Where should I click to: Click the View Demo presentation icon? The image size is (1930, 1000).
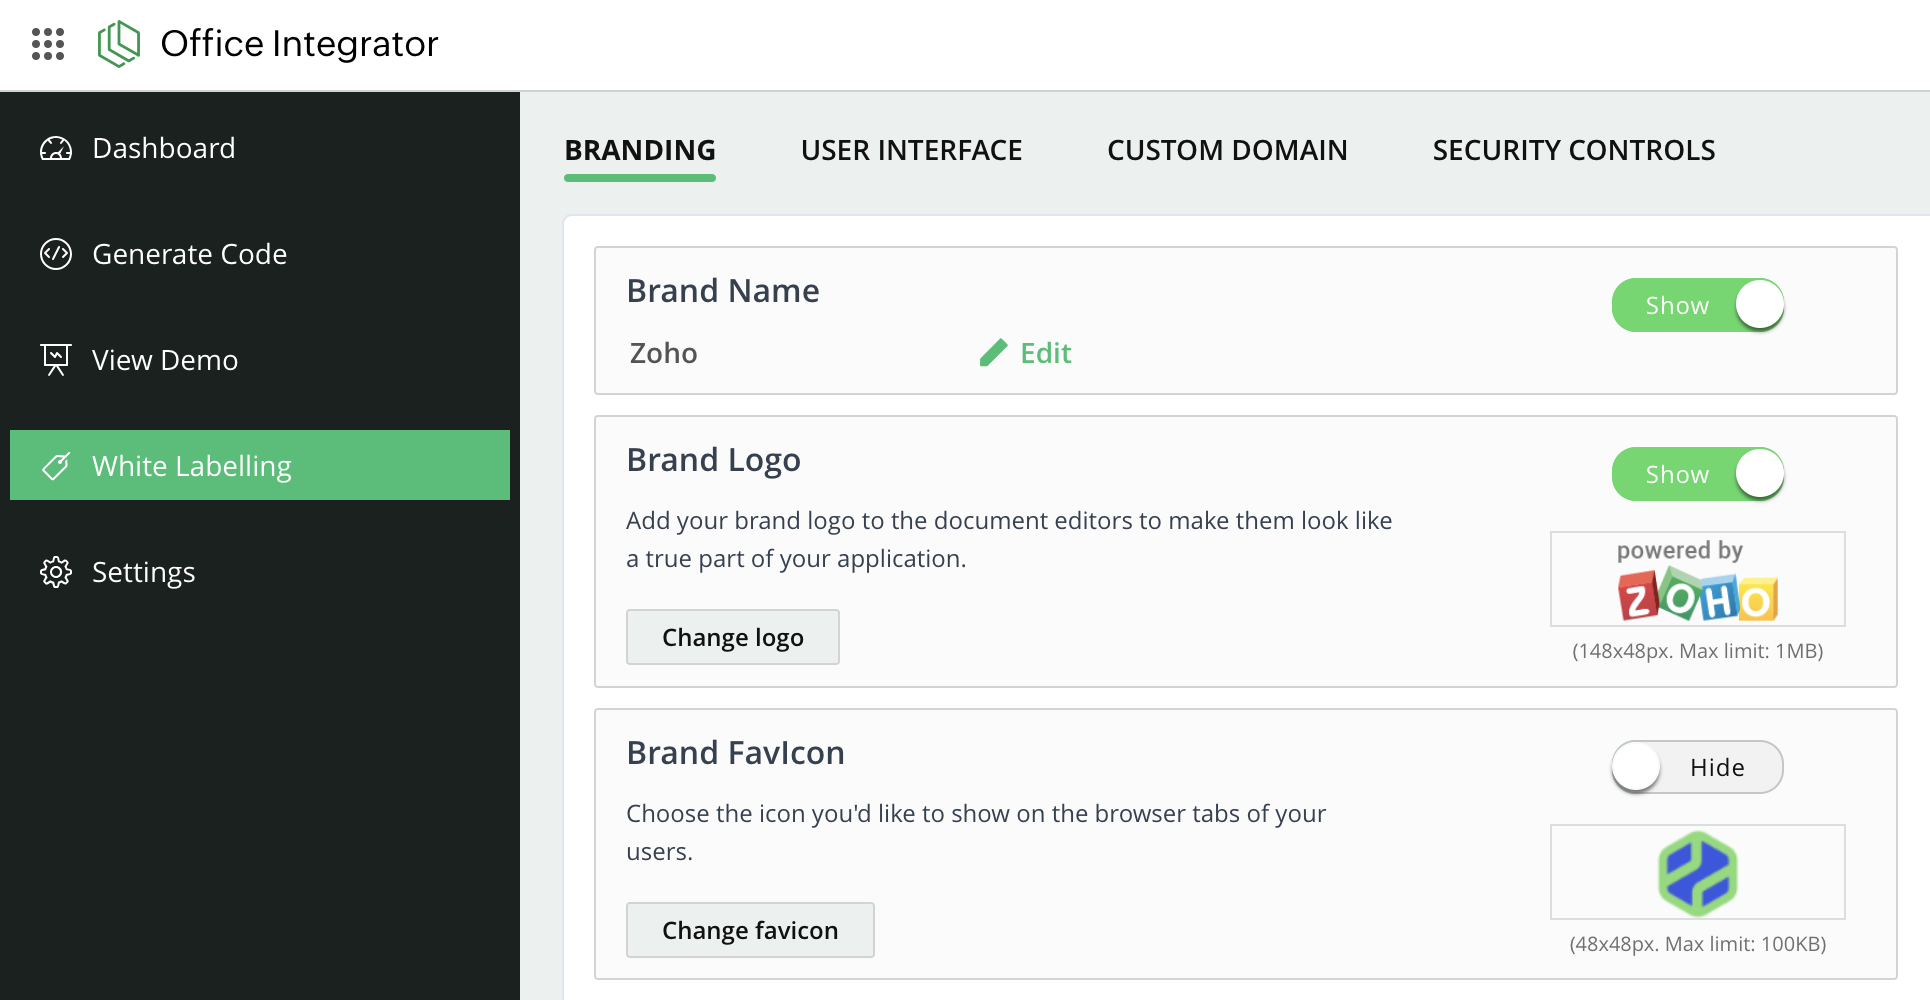coord(56,360)
